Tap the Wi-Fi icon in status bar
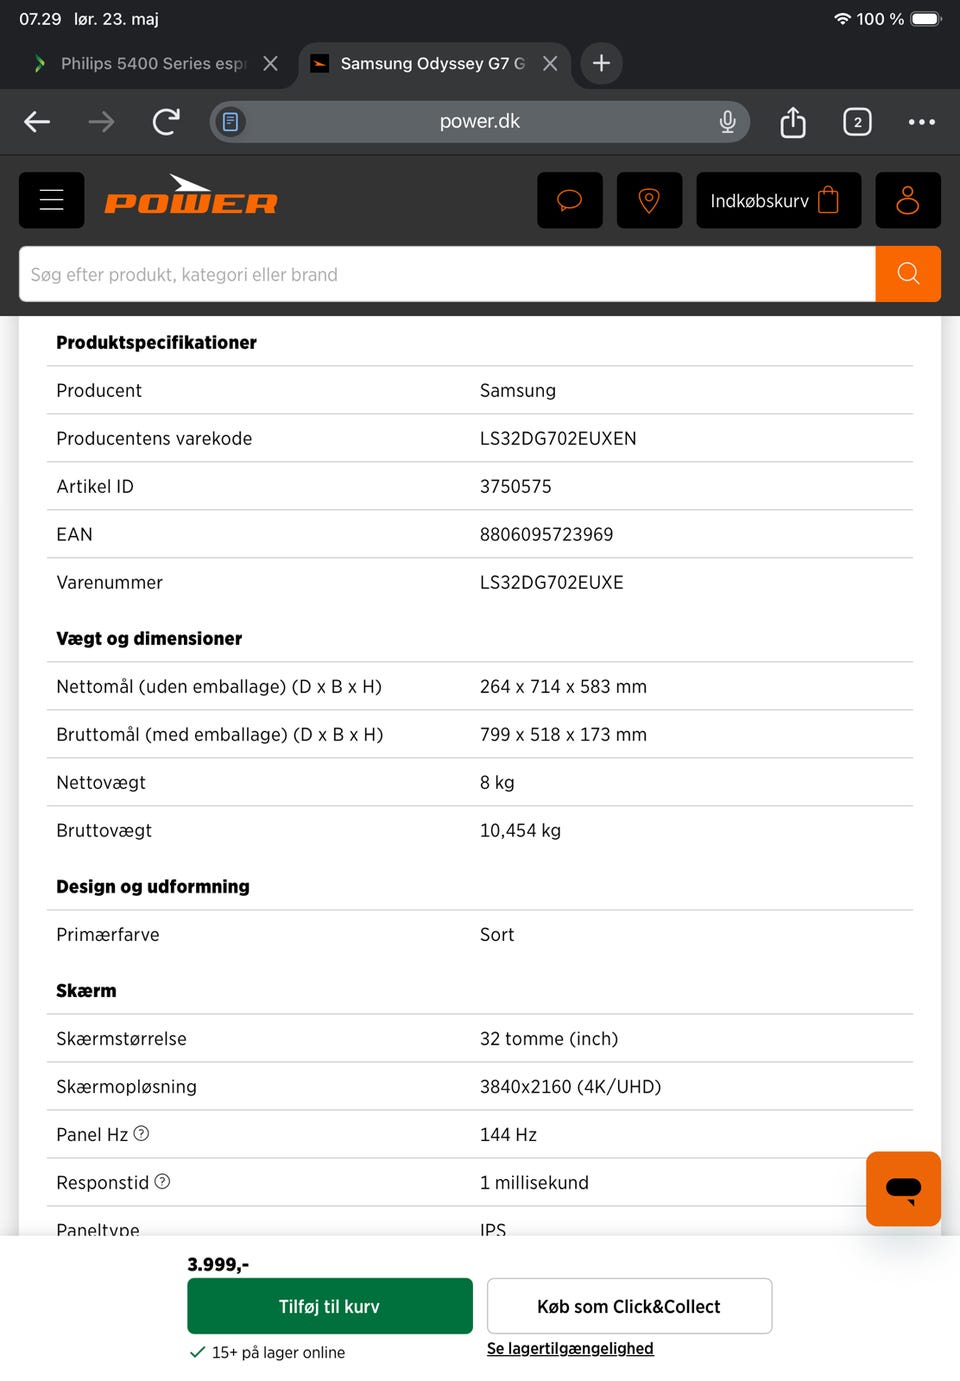Viewport: 960px width, 1381px height. 843,19
